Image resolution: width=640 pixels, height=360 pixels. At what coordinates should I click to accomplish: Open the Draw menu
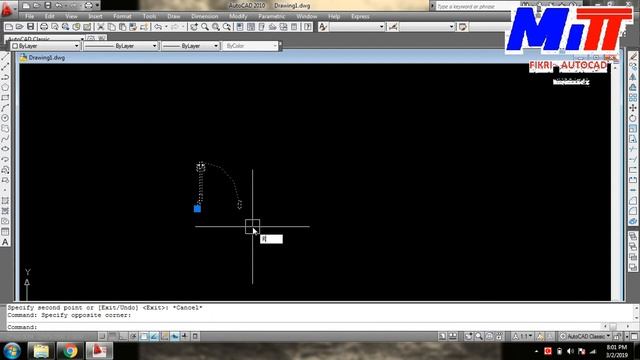(x=174, y=16)
